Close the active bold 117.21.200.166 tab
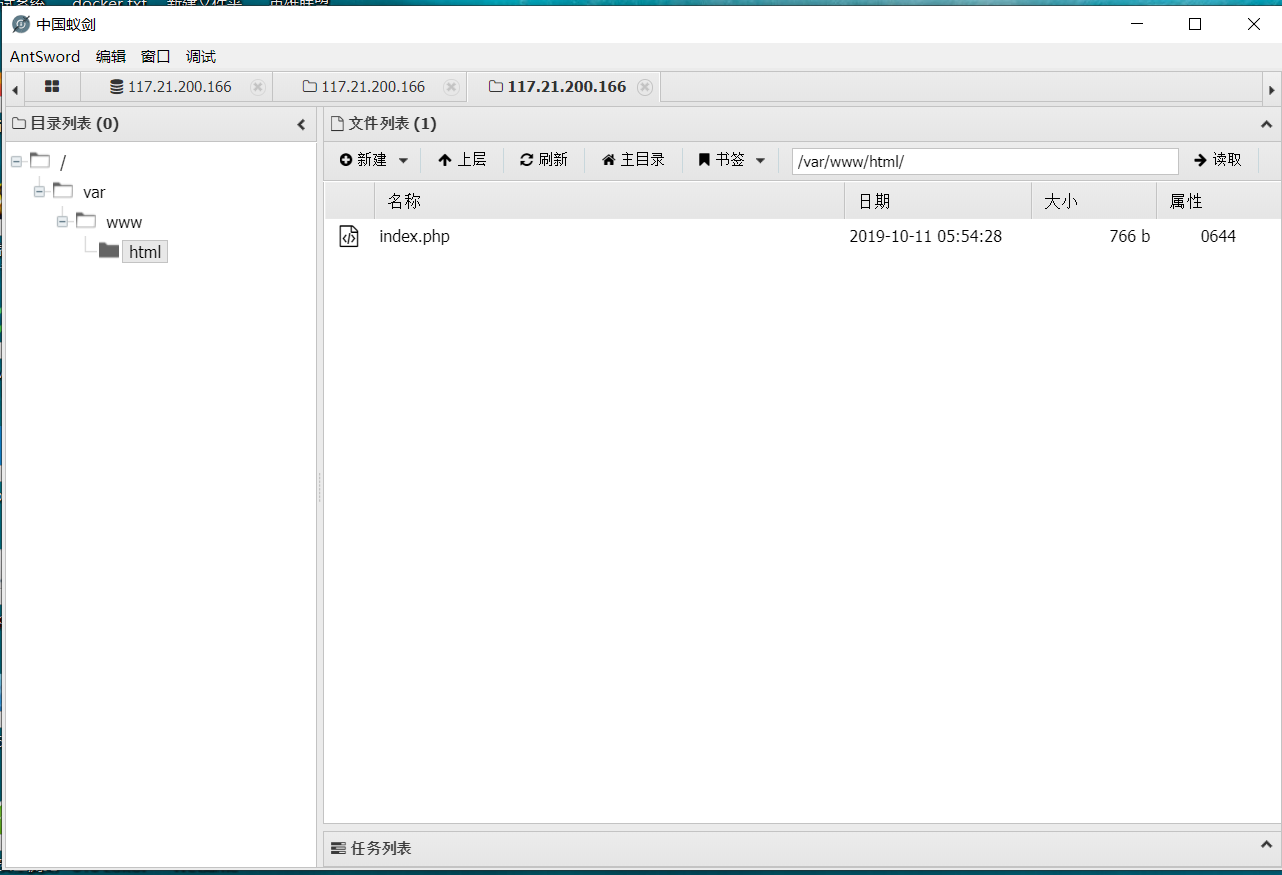This screenshot has height=875, width=1282. [645, 87]
